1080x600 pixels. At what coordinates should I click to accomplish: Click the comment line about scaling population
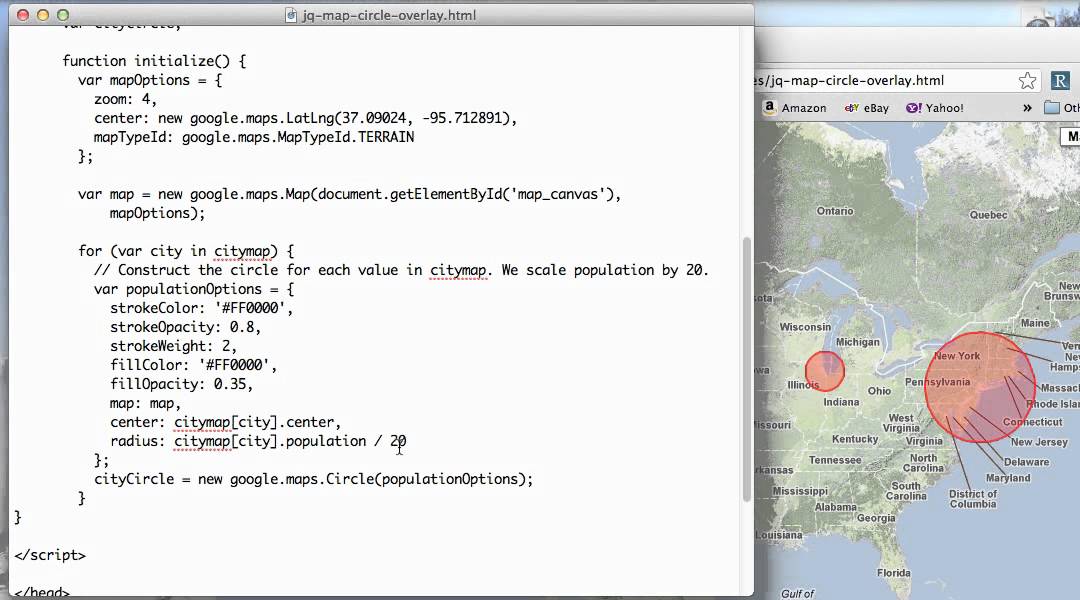coord(402,270)
